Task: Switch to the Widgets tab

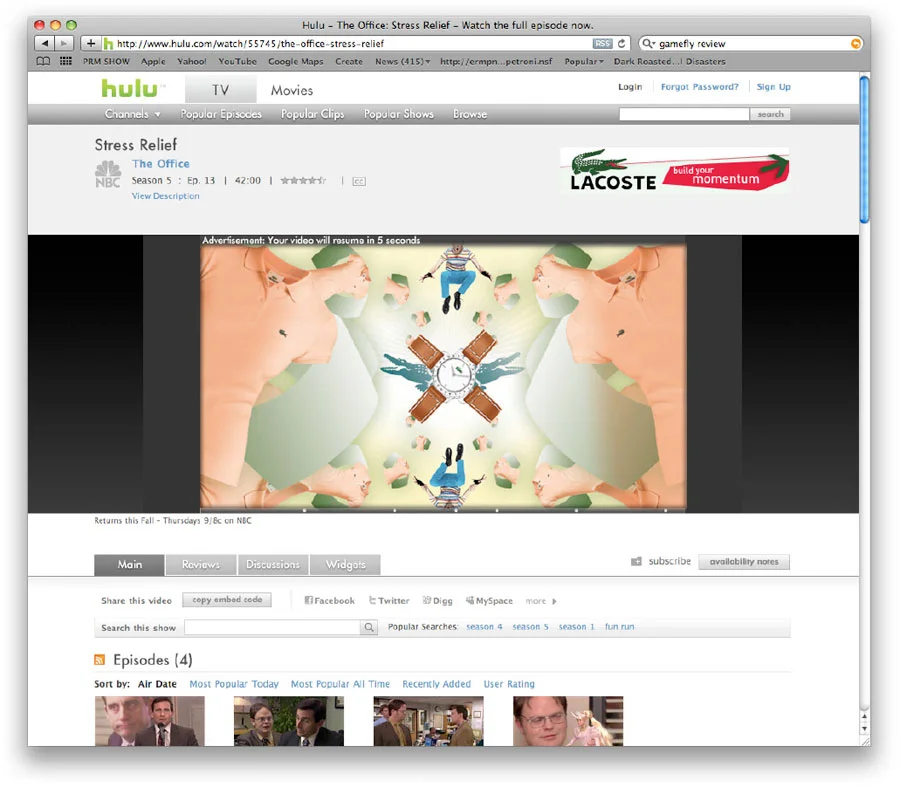Action: point(345,564)
